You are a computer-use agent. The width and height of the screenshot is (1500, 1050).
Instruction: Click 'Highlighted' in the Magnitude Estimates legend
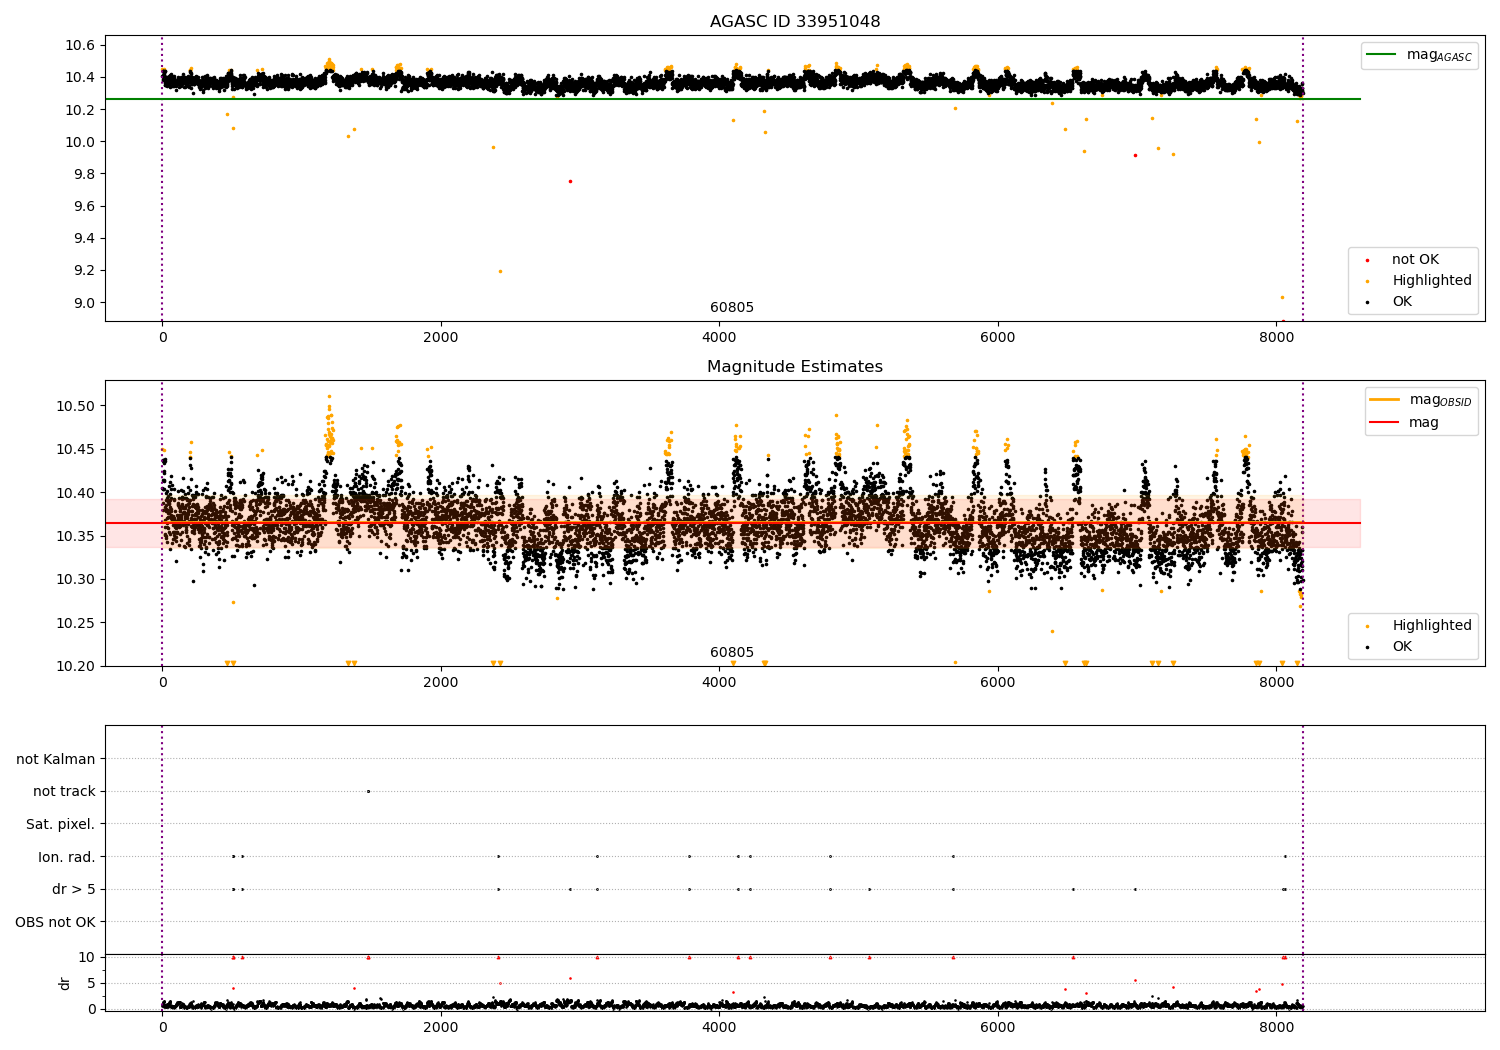tap(1431, 626)
